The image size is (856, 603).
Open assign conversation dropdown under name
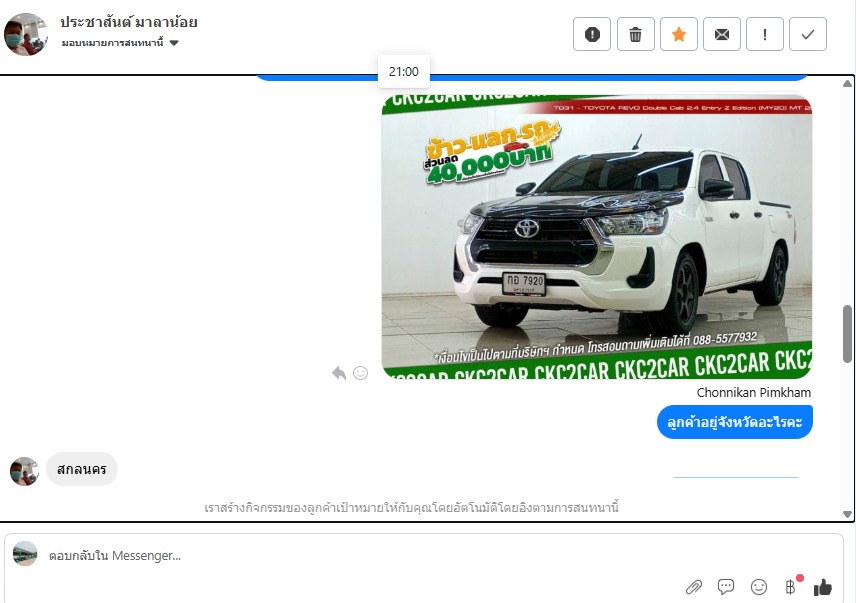point(120,43)
